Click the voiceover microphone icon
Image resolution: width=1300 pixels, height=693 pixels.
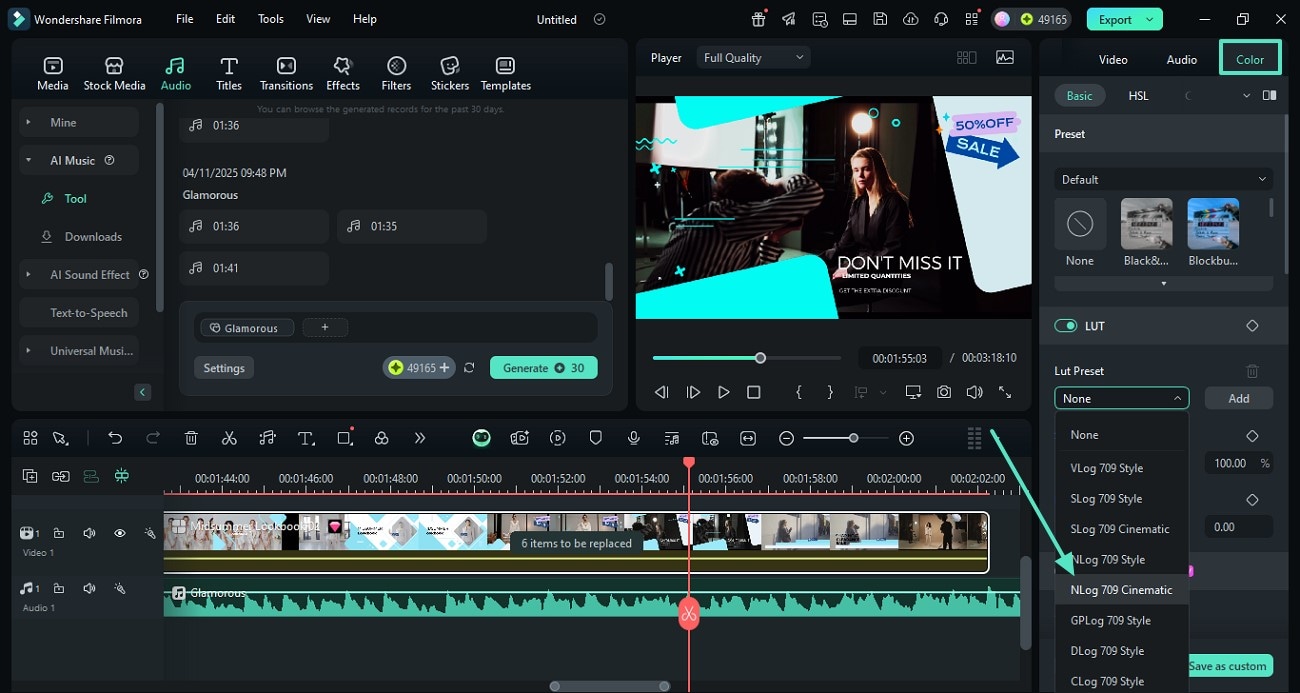click(x=634, y=438)
